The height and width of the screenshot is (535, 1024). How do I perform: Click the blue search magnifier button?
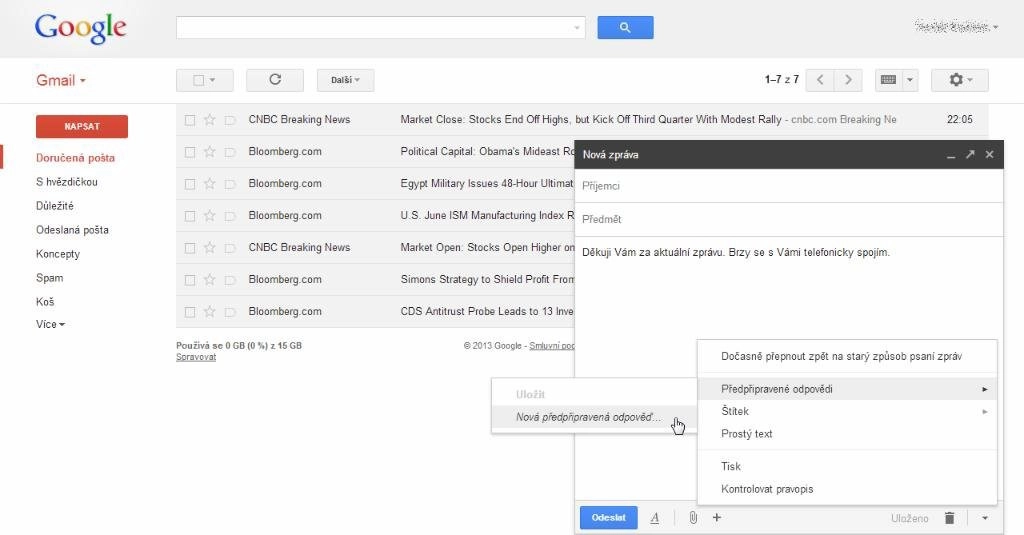[625, 27]
